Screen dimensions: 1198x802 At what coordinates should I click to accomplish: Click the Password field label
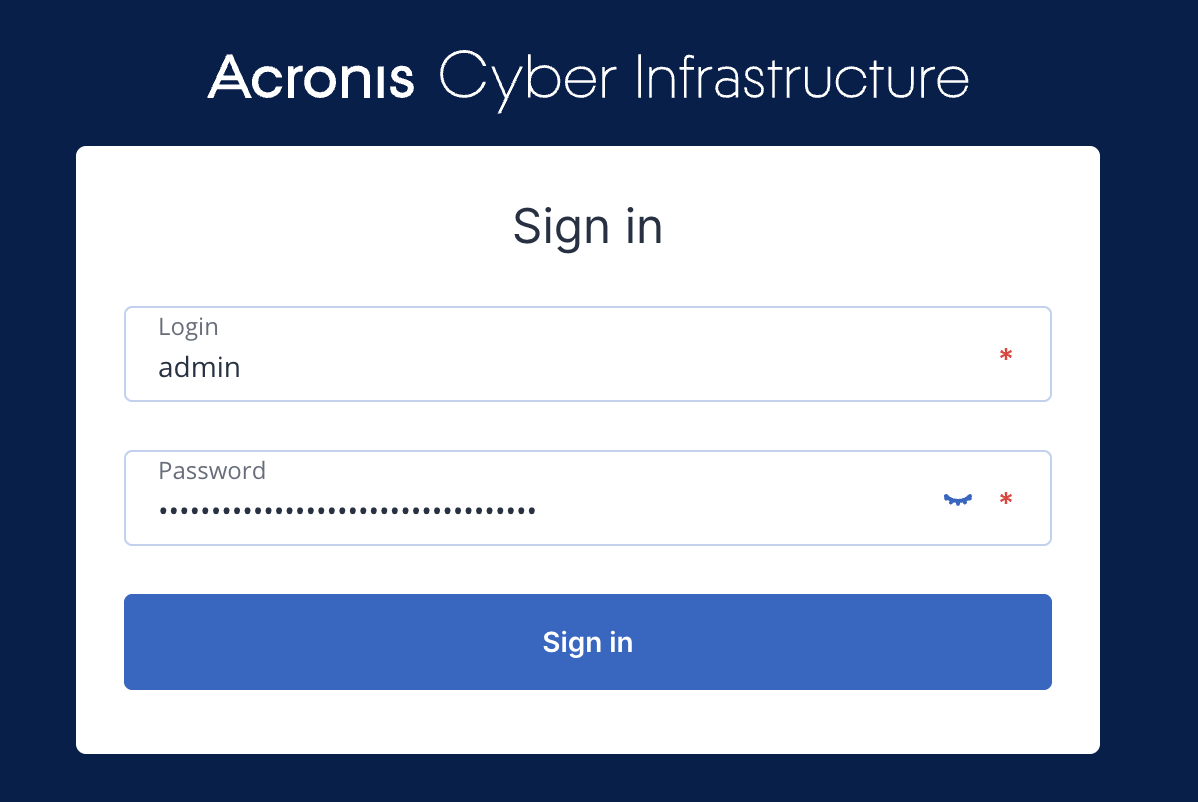pos(212,470)
